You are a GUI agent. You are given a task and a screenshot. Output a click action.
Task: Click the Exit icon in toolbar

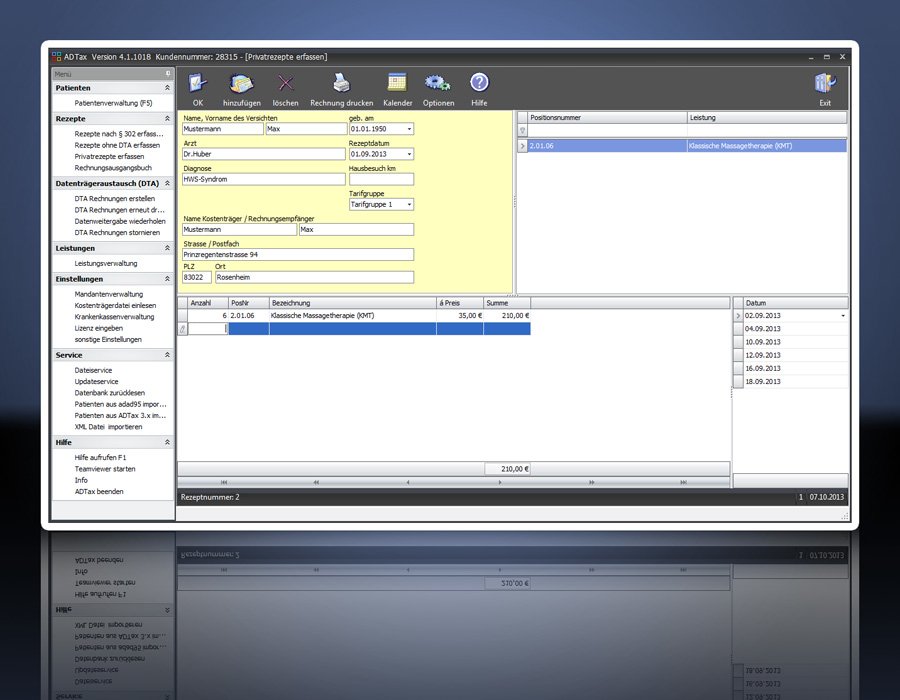(x=825, y=84)
